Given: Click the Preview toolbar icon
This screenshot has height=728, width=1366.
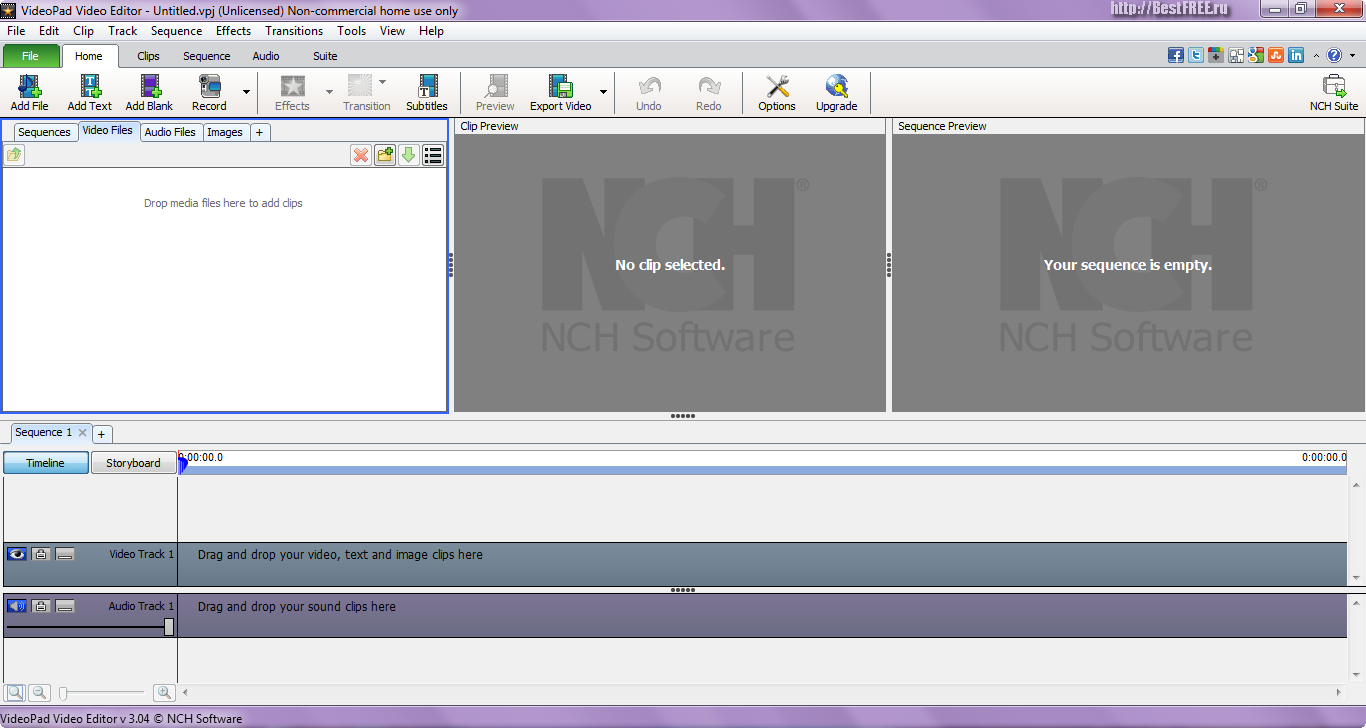Looking at the screenshot, I should click(495, 87).
